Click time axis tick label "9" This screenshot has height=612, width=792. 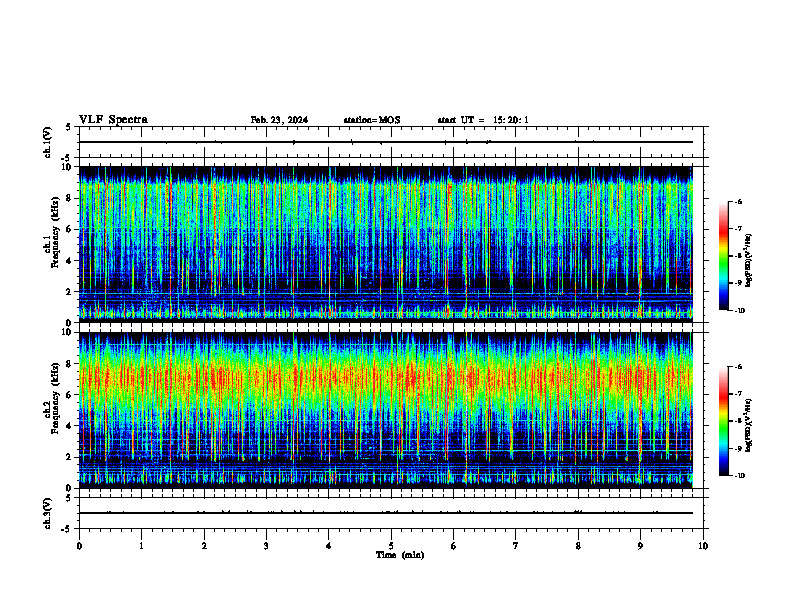(640, 546)
